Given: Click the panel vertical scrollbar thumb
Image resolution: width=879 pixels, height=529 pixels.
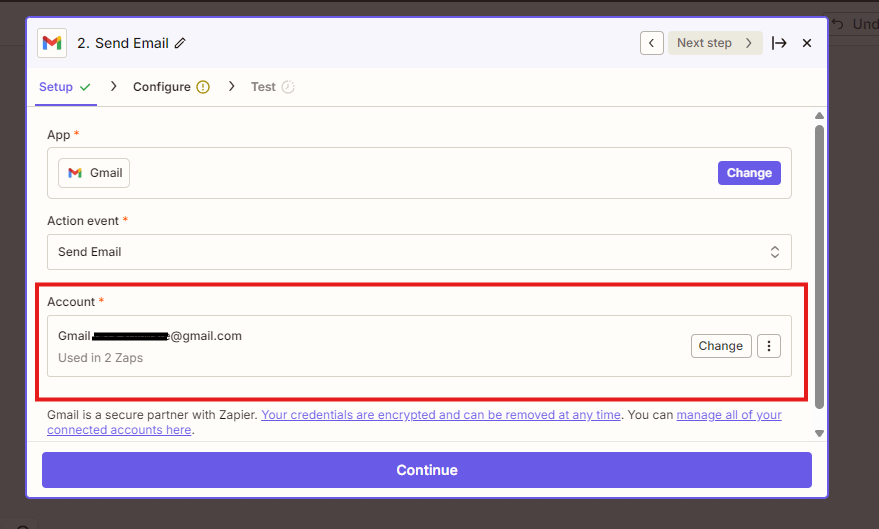Looking at the screenshot, I should coord(819,267).
